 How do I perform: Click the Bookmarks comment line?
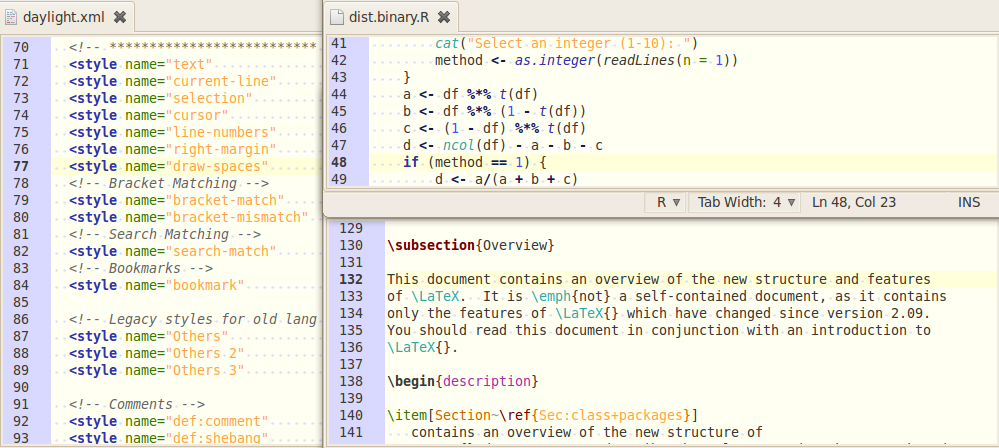pos(141,268)
